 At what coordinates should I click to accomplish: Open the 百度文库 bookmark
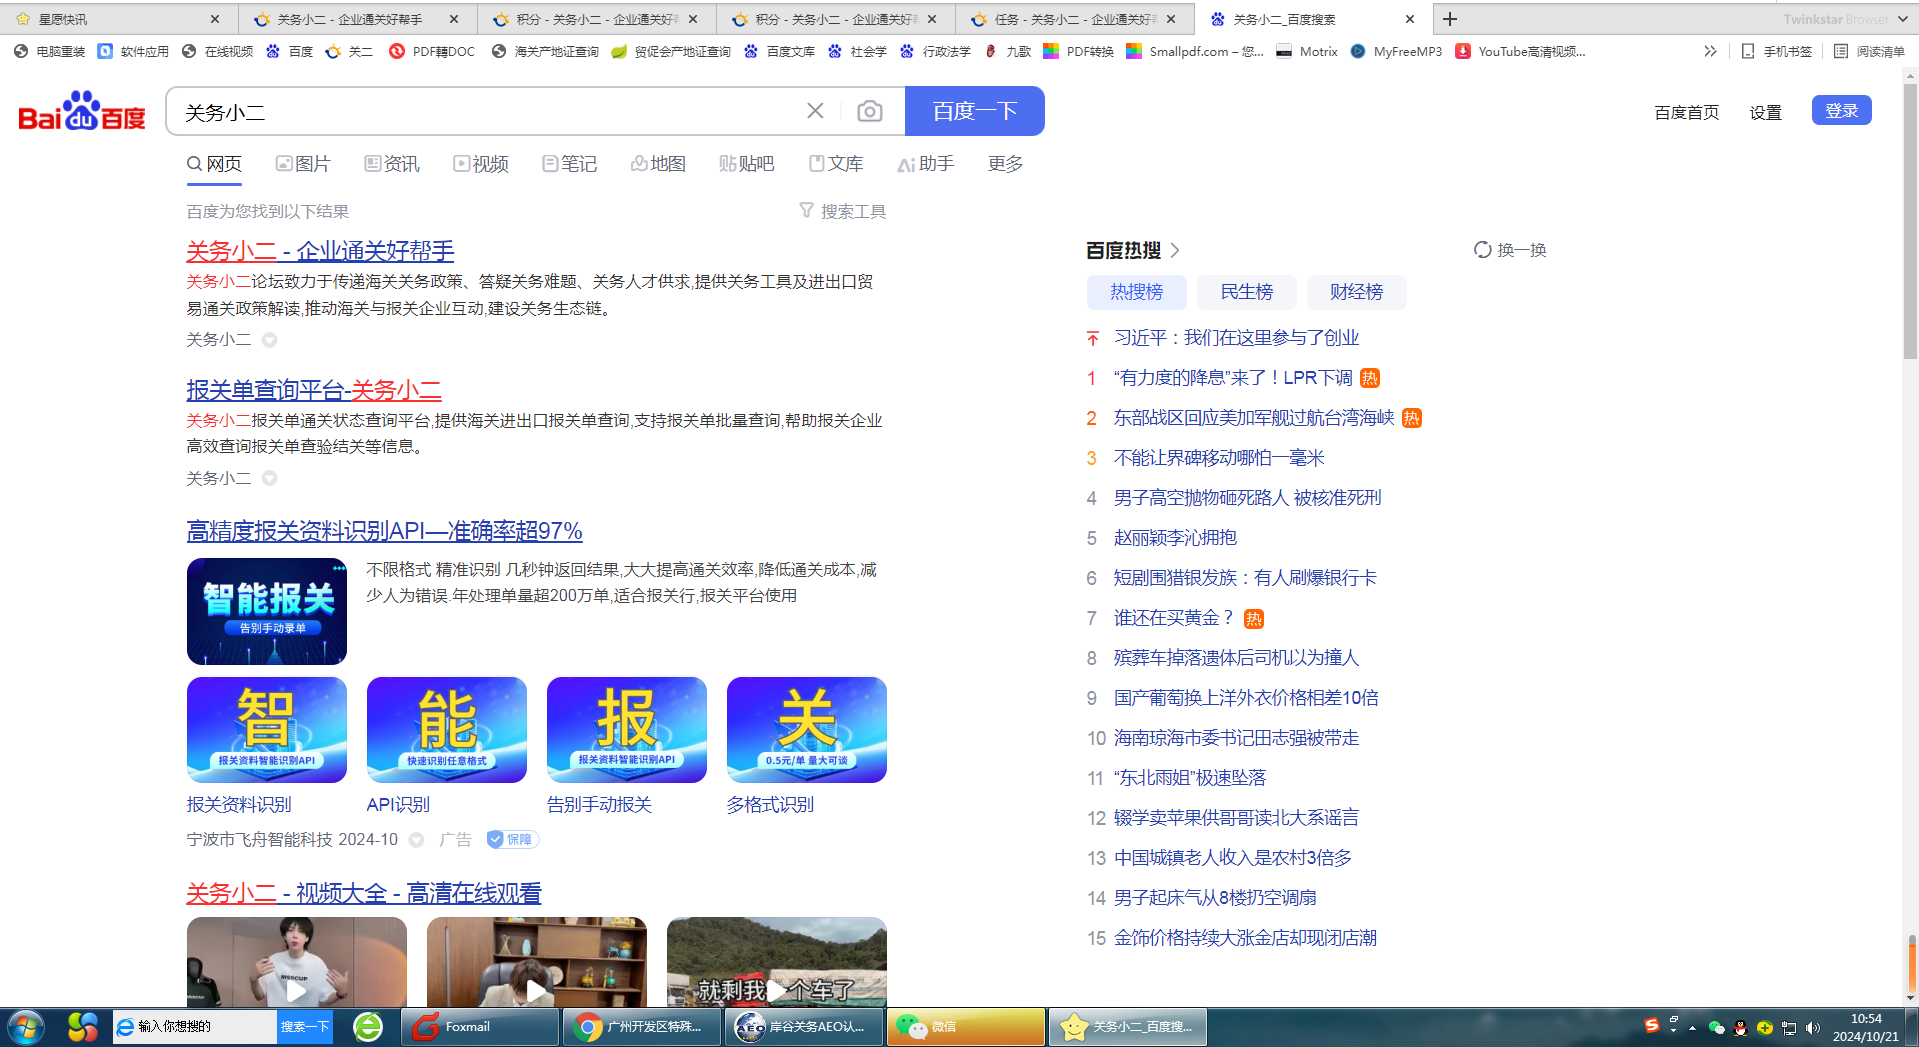coord(779,51)
